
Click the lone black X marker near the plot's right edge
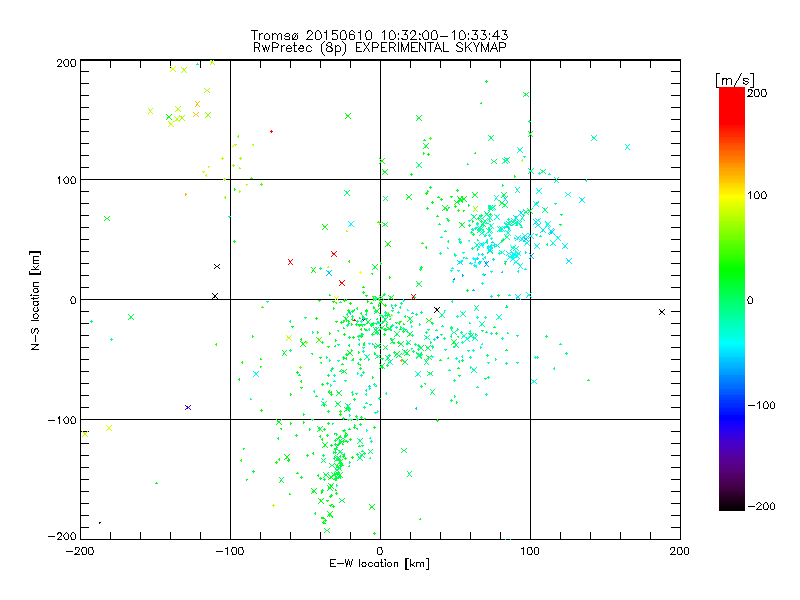click(662, 312)
